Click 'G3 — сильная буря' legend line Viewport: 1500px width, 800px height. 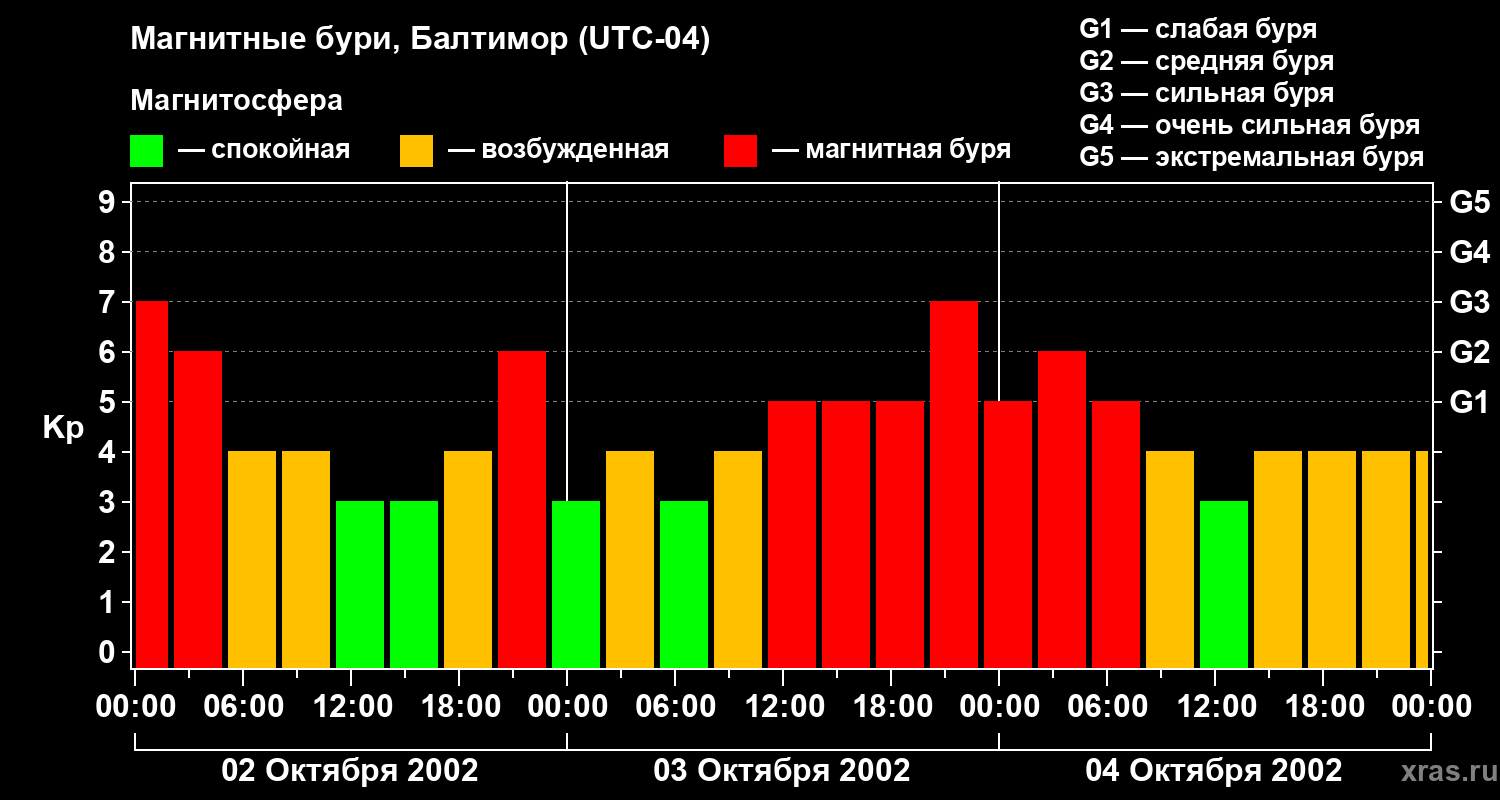click(1206, 93)
